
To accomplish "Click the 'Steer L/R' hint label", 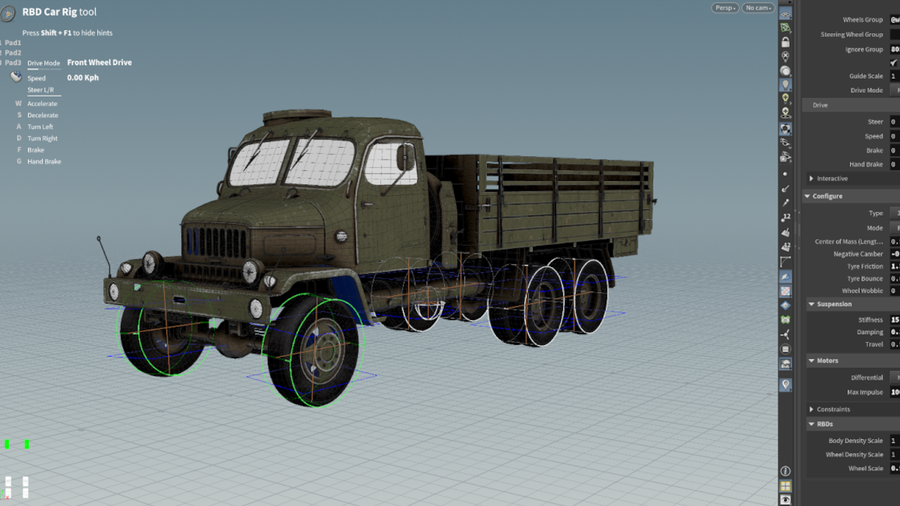I will click(41, 90).
